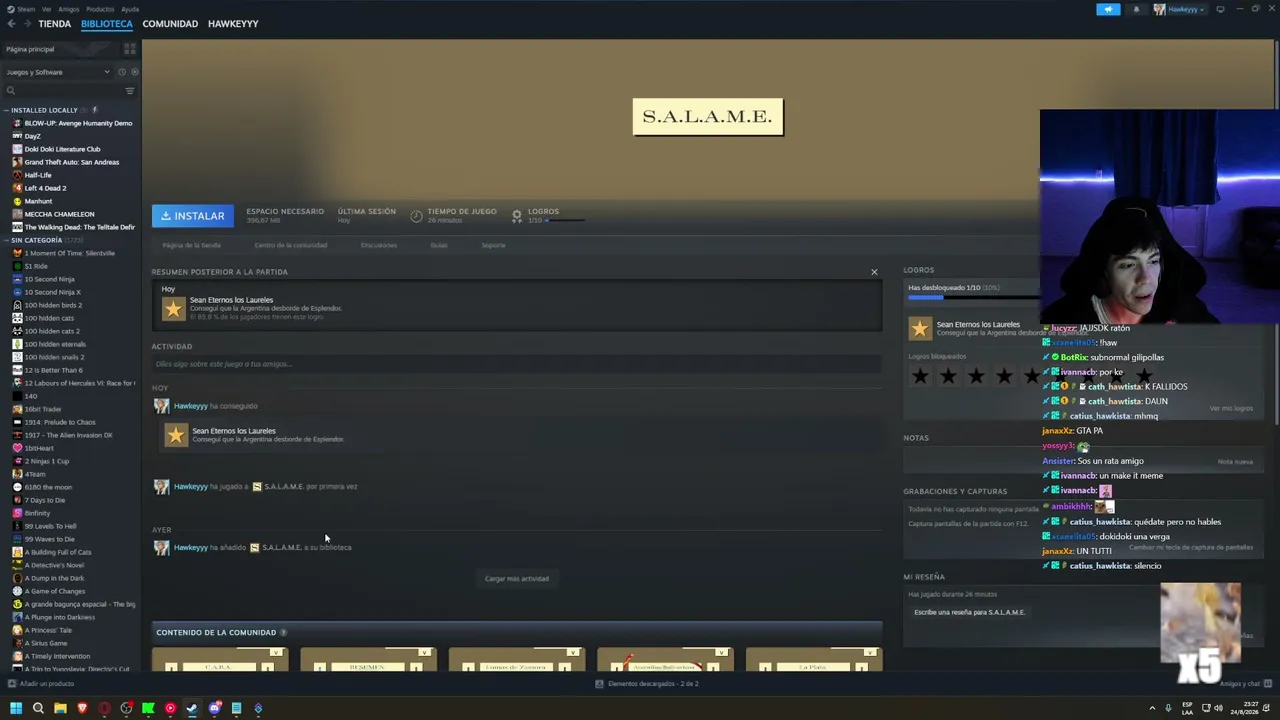The image size is (1280, 720).
Task: Open the Discusiones link
Action: (x=379, y=245)
